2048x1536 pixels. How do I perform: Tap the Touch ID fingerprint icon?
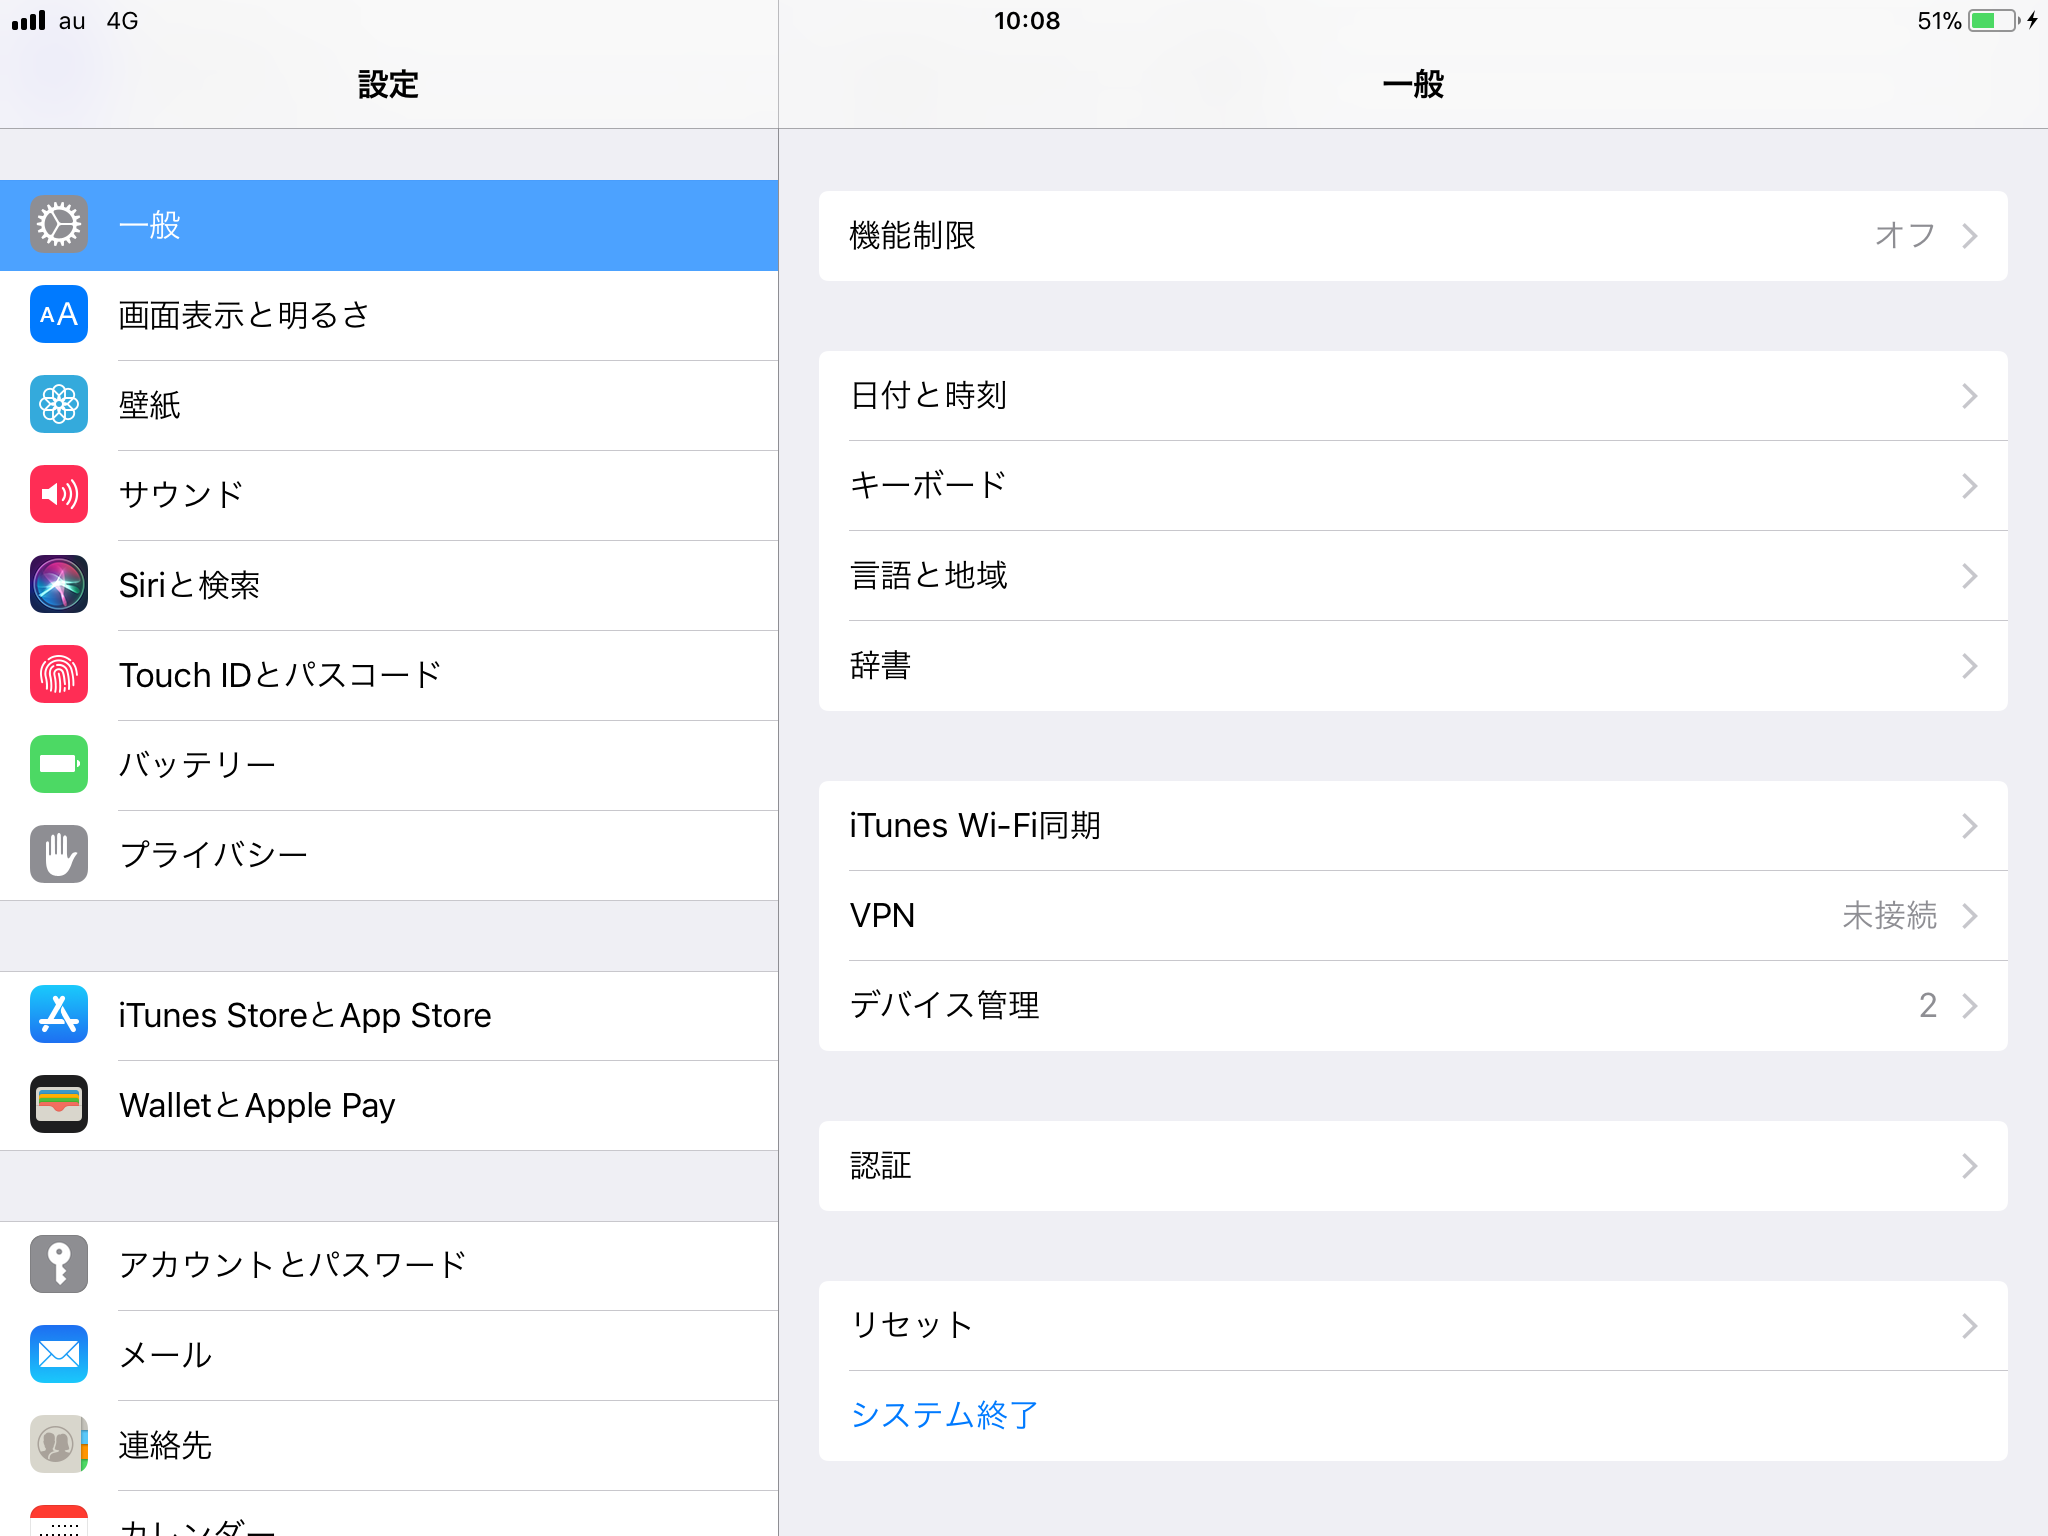click(59, 674)
